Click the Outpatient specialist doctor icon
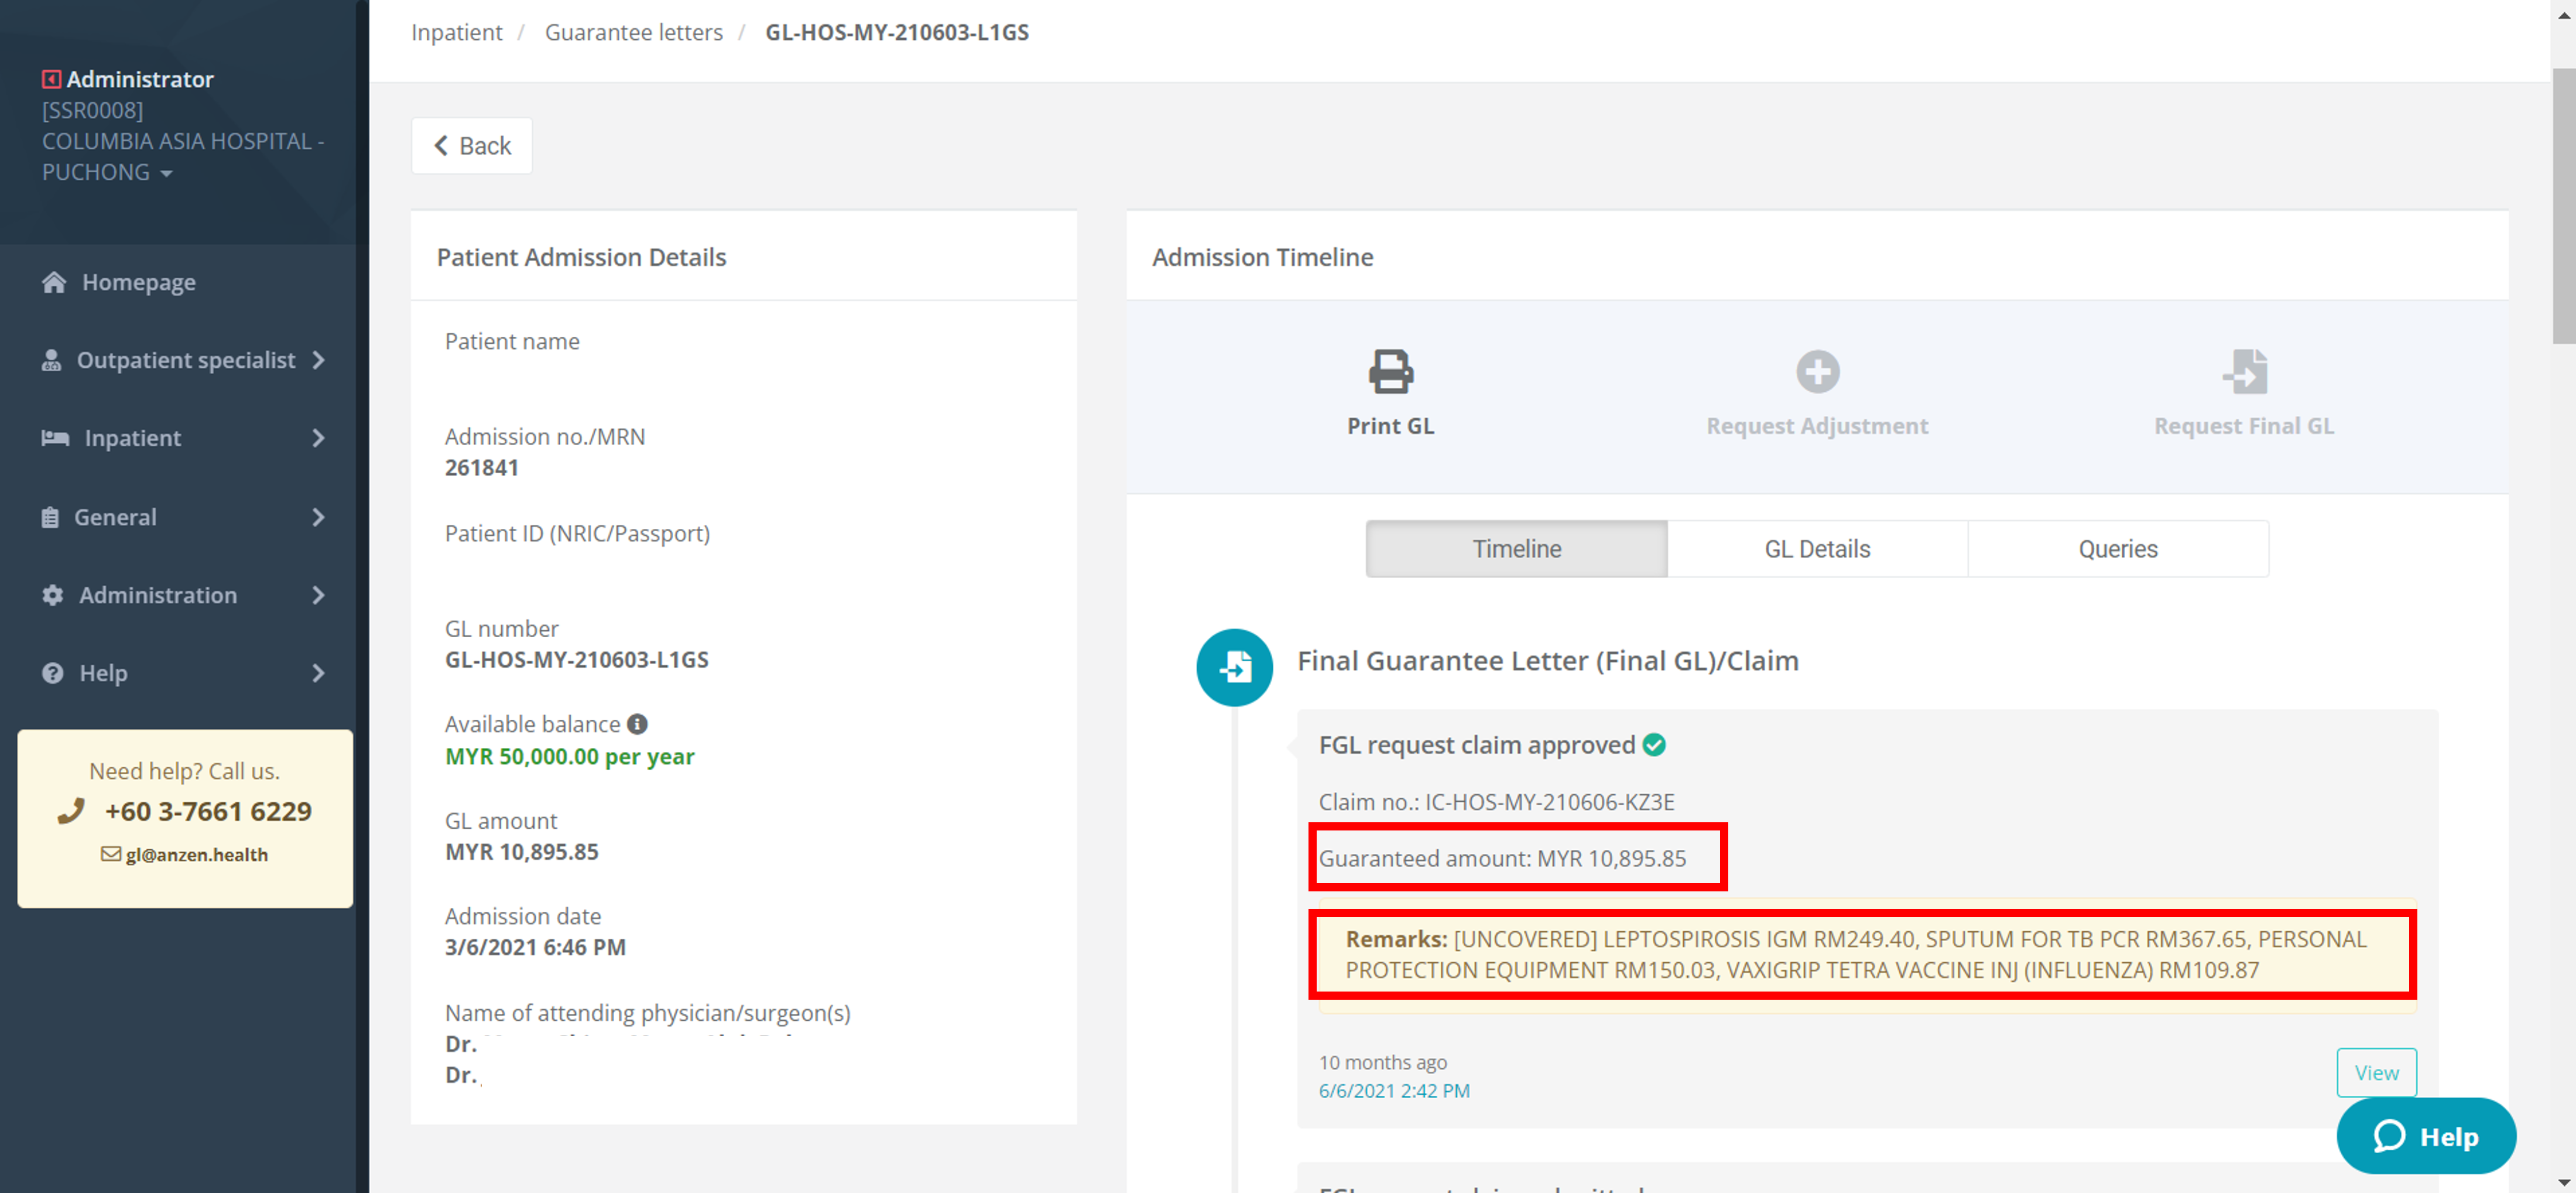Viewport: 2576px width, 1193px height. tap(51, 360)
